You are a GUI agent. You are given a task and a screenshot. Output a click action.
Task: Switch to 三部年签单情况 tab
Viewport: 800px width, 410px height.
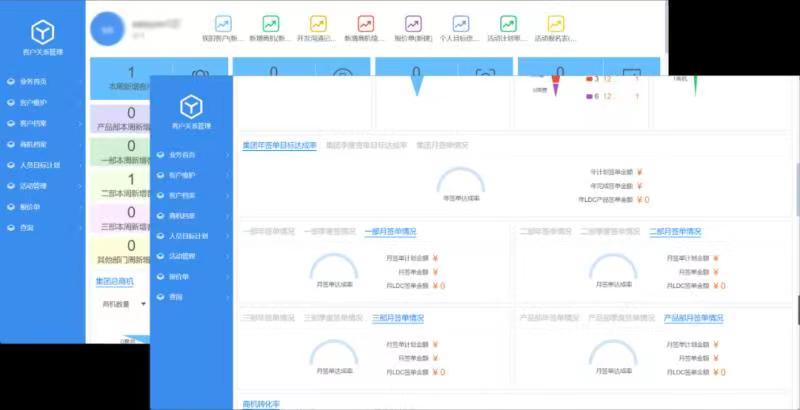click(268, 318)
